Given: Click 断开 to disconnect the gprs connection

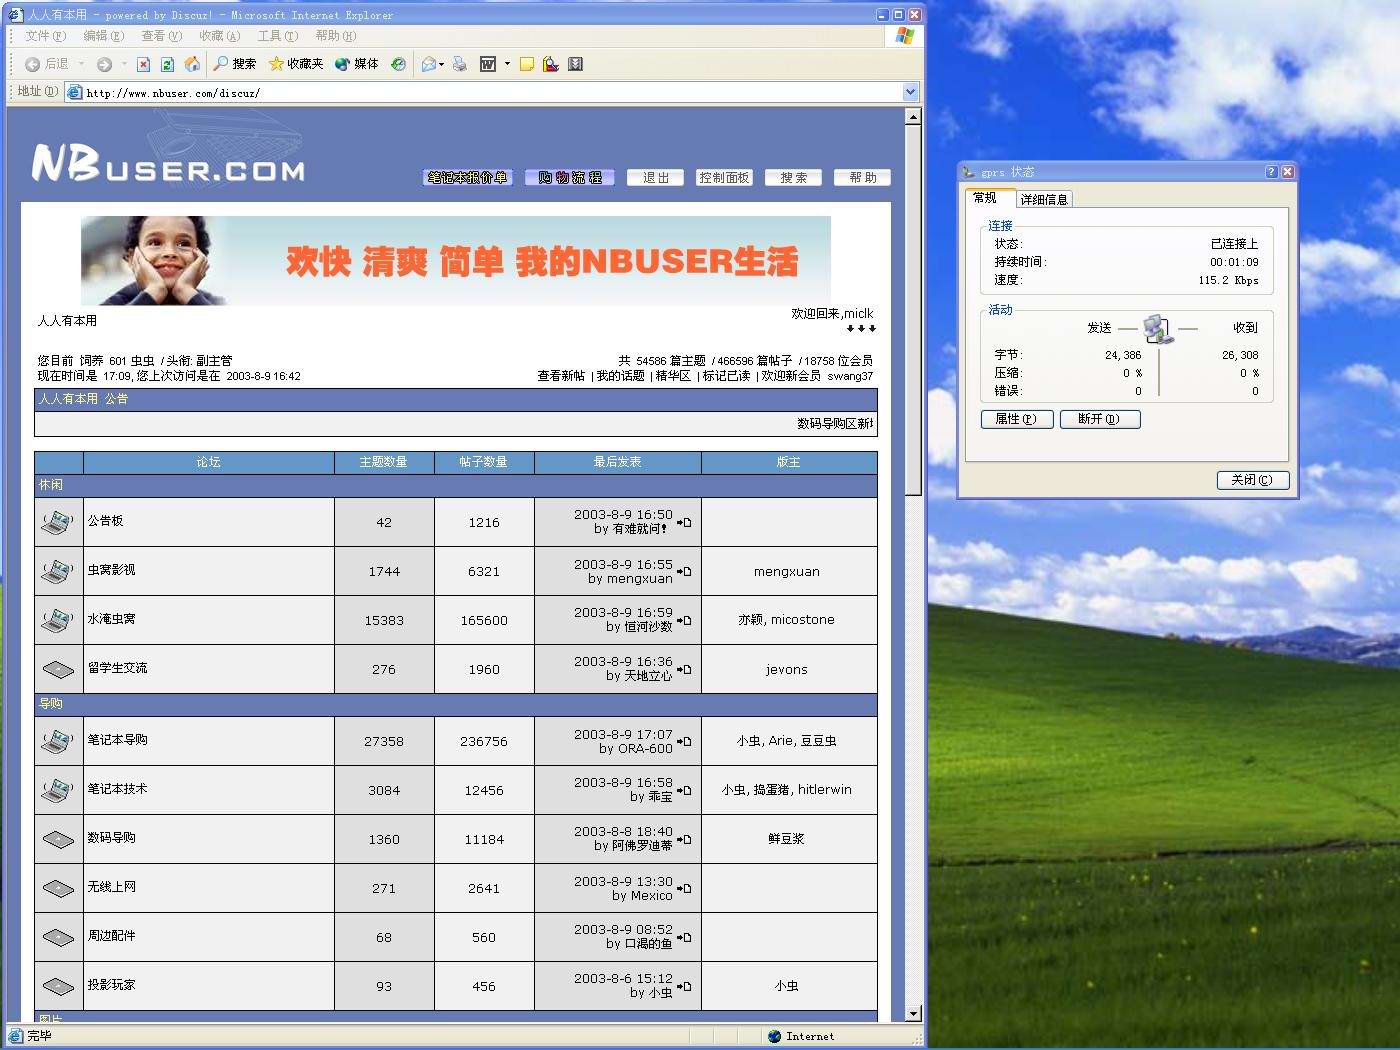Looking at the screenshot, I should [1099, 419].
